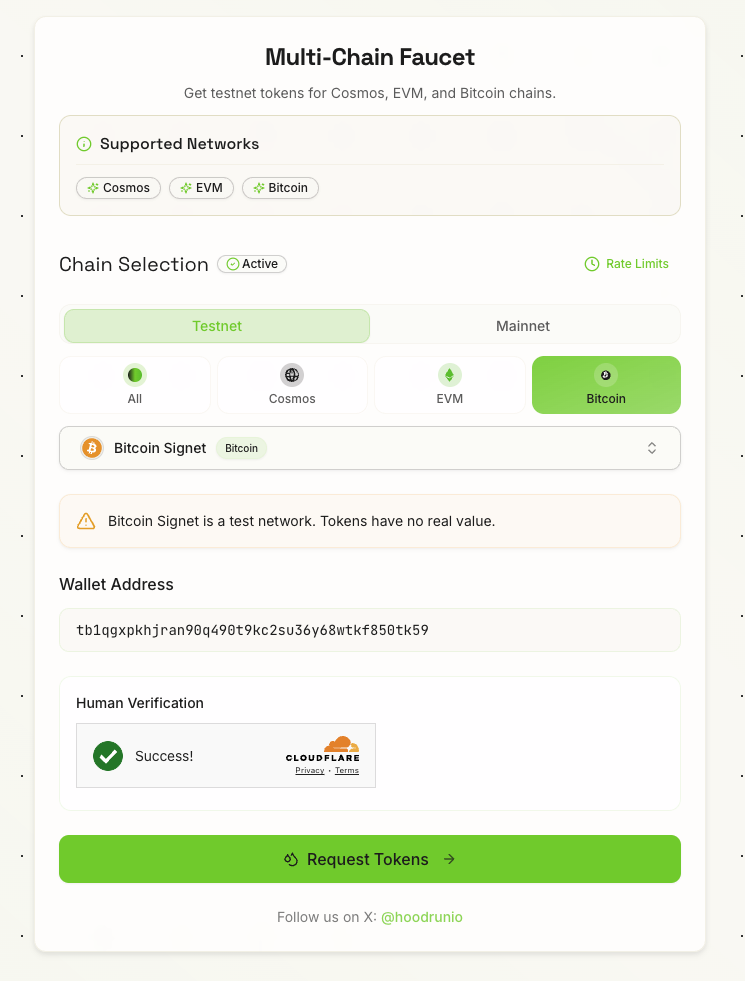
Task: Open the Bitcoin Signet network dropdown
Action: pyautogui.click(x=370, y=448)
